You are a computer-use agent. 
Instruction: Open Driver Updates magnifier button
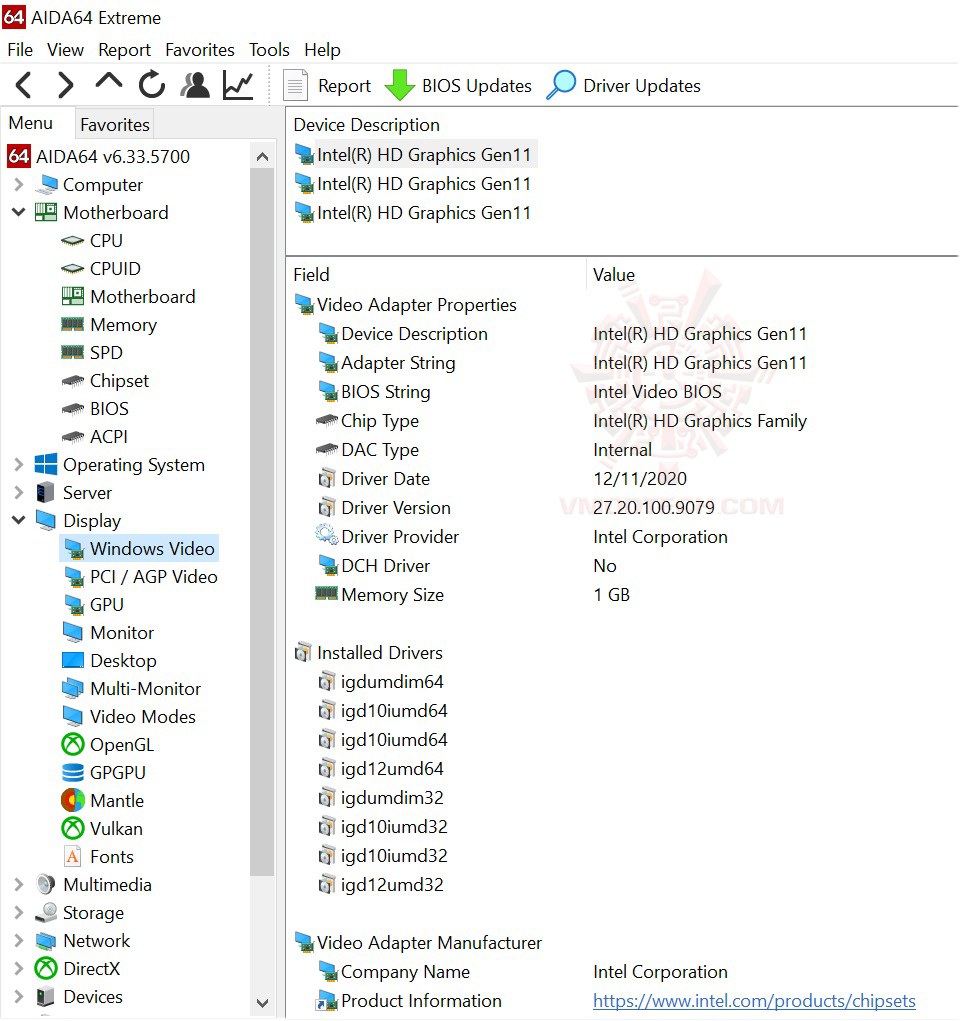click(x=623, y=85)
